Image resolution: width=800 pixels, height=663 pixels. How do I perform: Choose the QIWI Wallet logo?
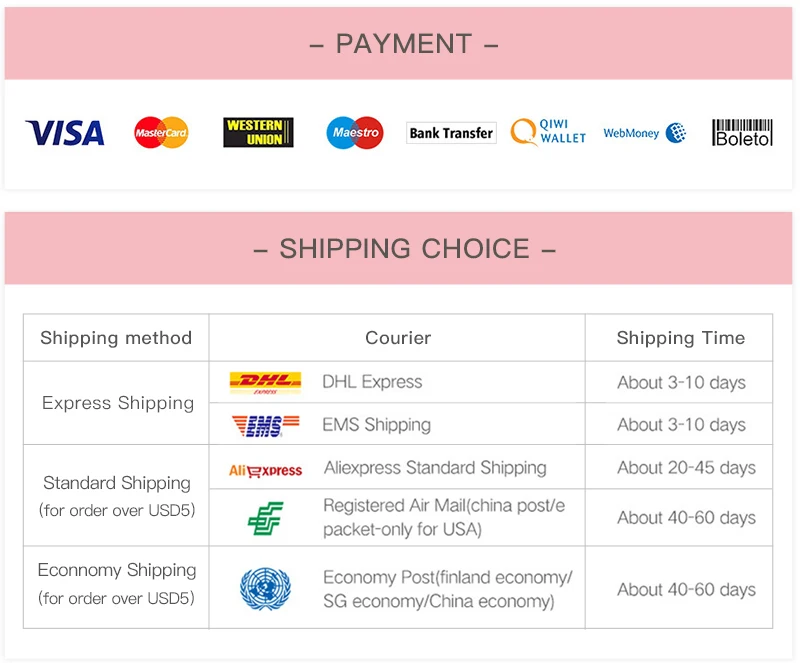point(548,132)
